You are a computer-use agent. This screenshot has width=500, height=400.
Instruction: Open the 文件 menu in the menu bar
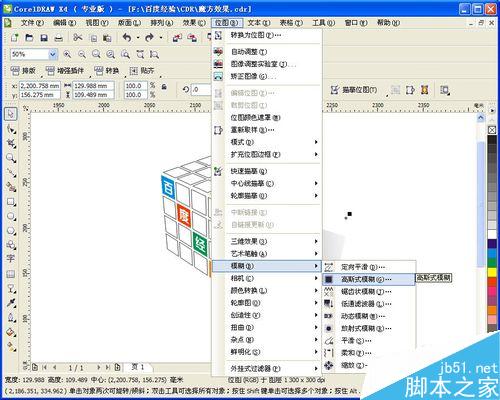(32, 23)
